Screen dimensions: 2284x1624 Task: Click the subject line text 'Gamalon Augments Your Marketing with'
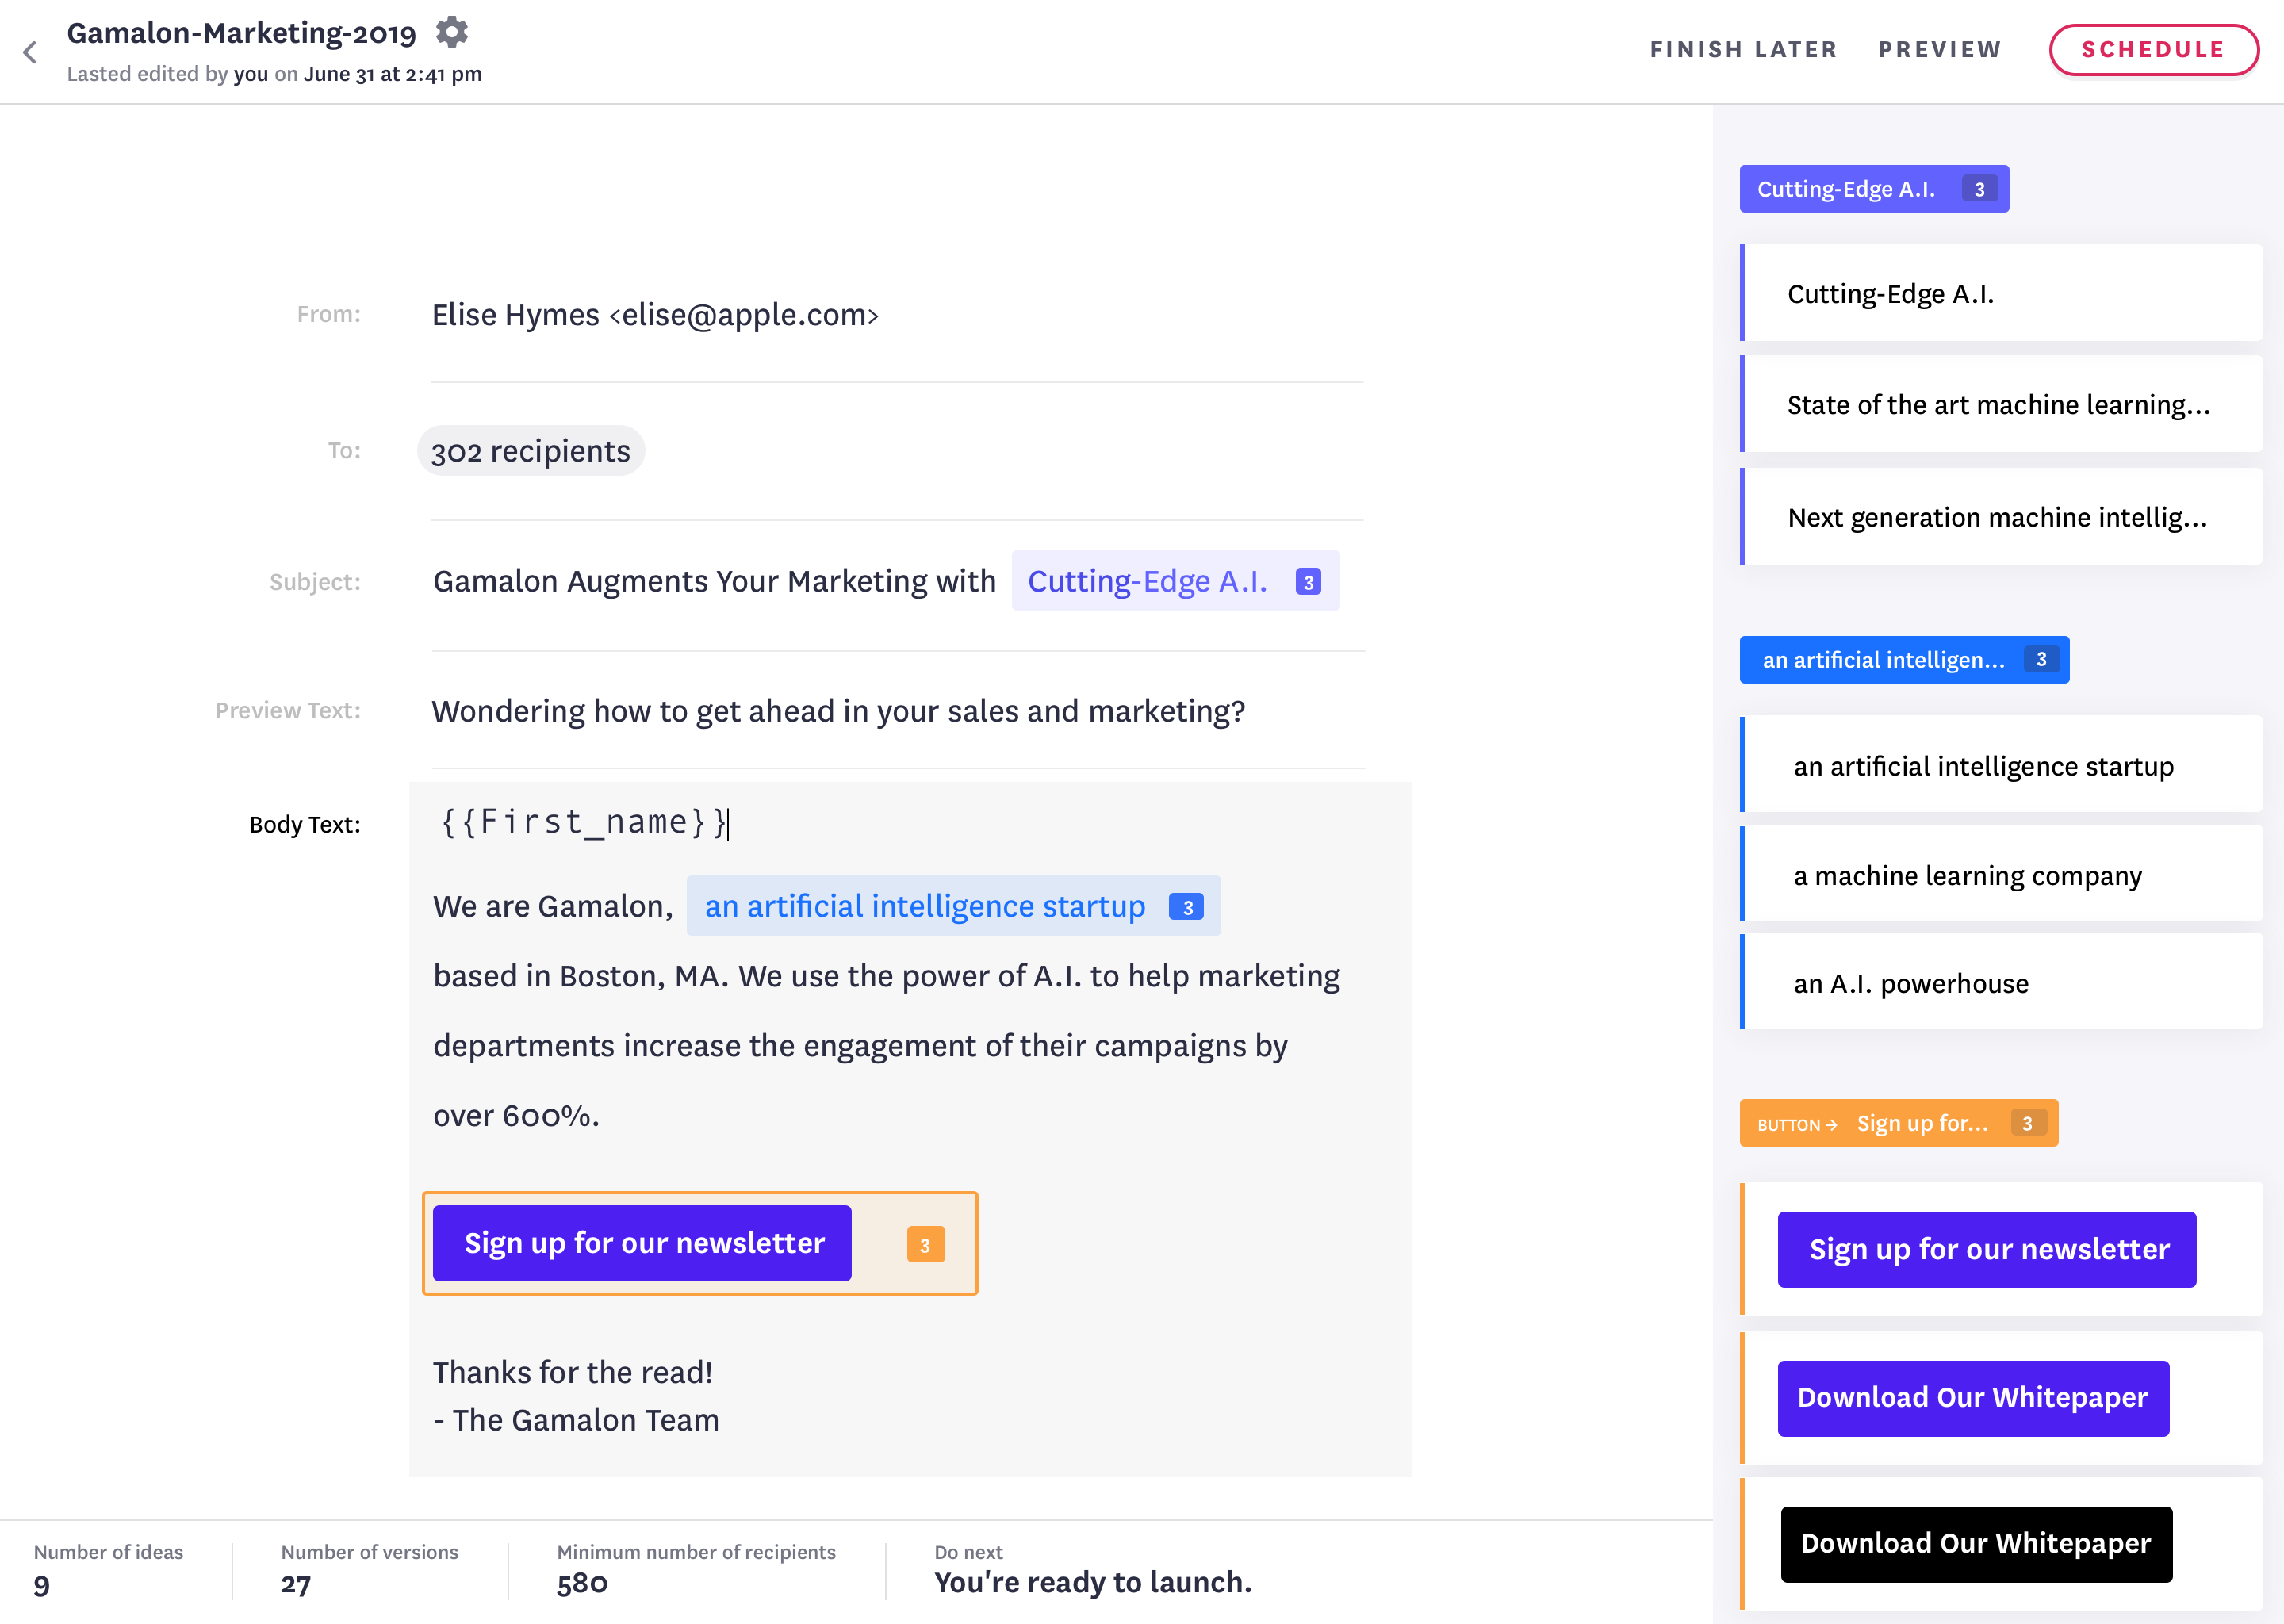pos(714,581)
